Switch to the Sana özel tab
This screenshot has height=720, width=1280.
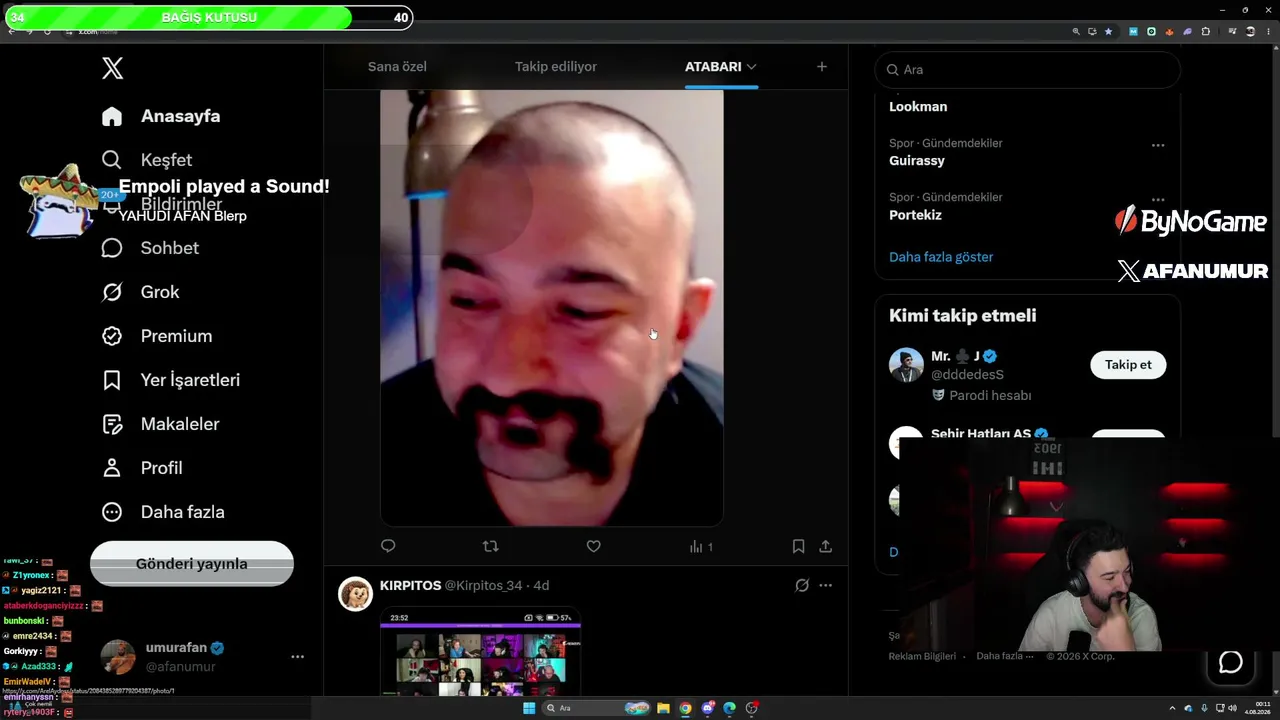(x=397, y=67)
